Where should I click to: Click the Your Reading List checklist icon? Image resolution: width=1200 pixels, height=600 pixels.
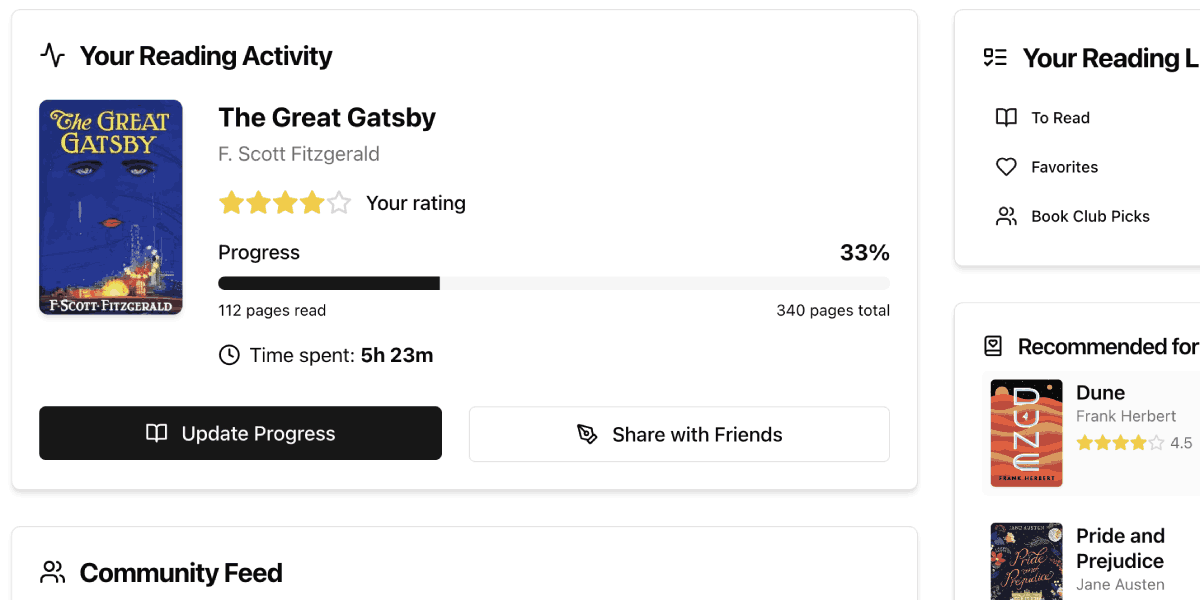(x=995, y=58)
